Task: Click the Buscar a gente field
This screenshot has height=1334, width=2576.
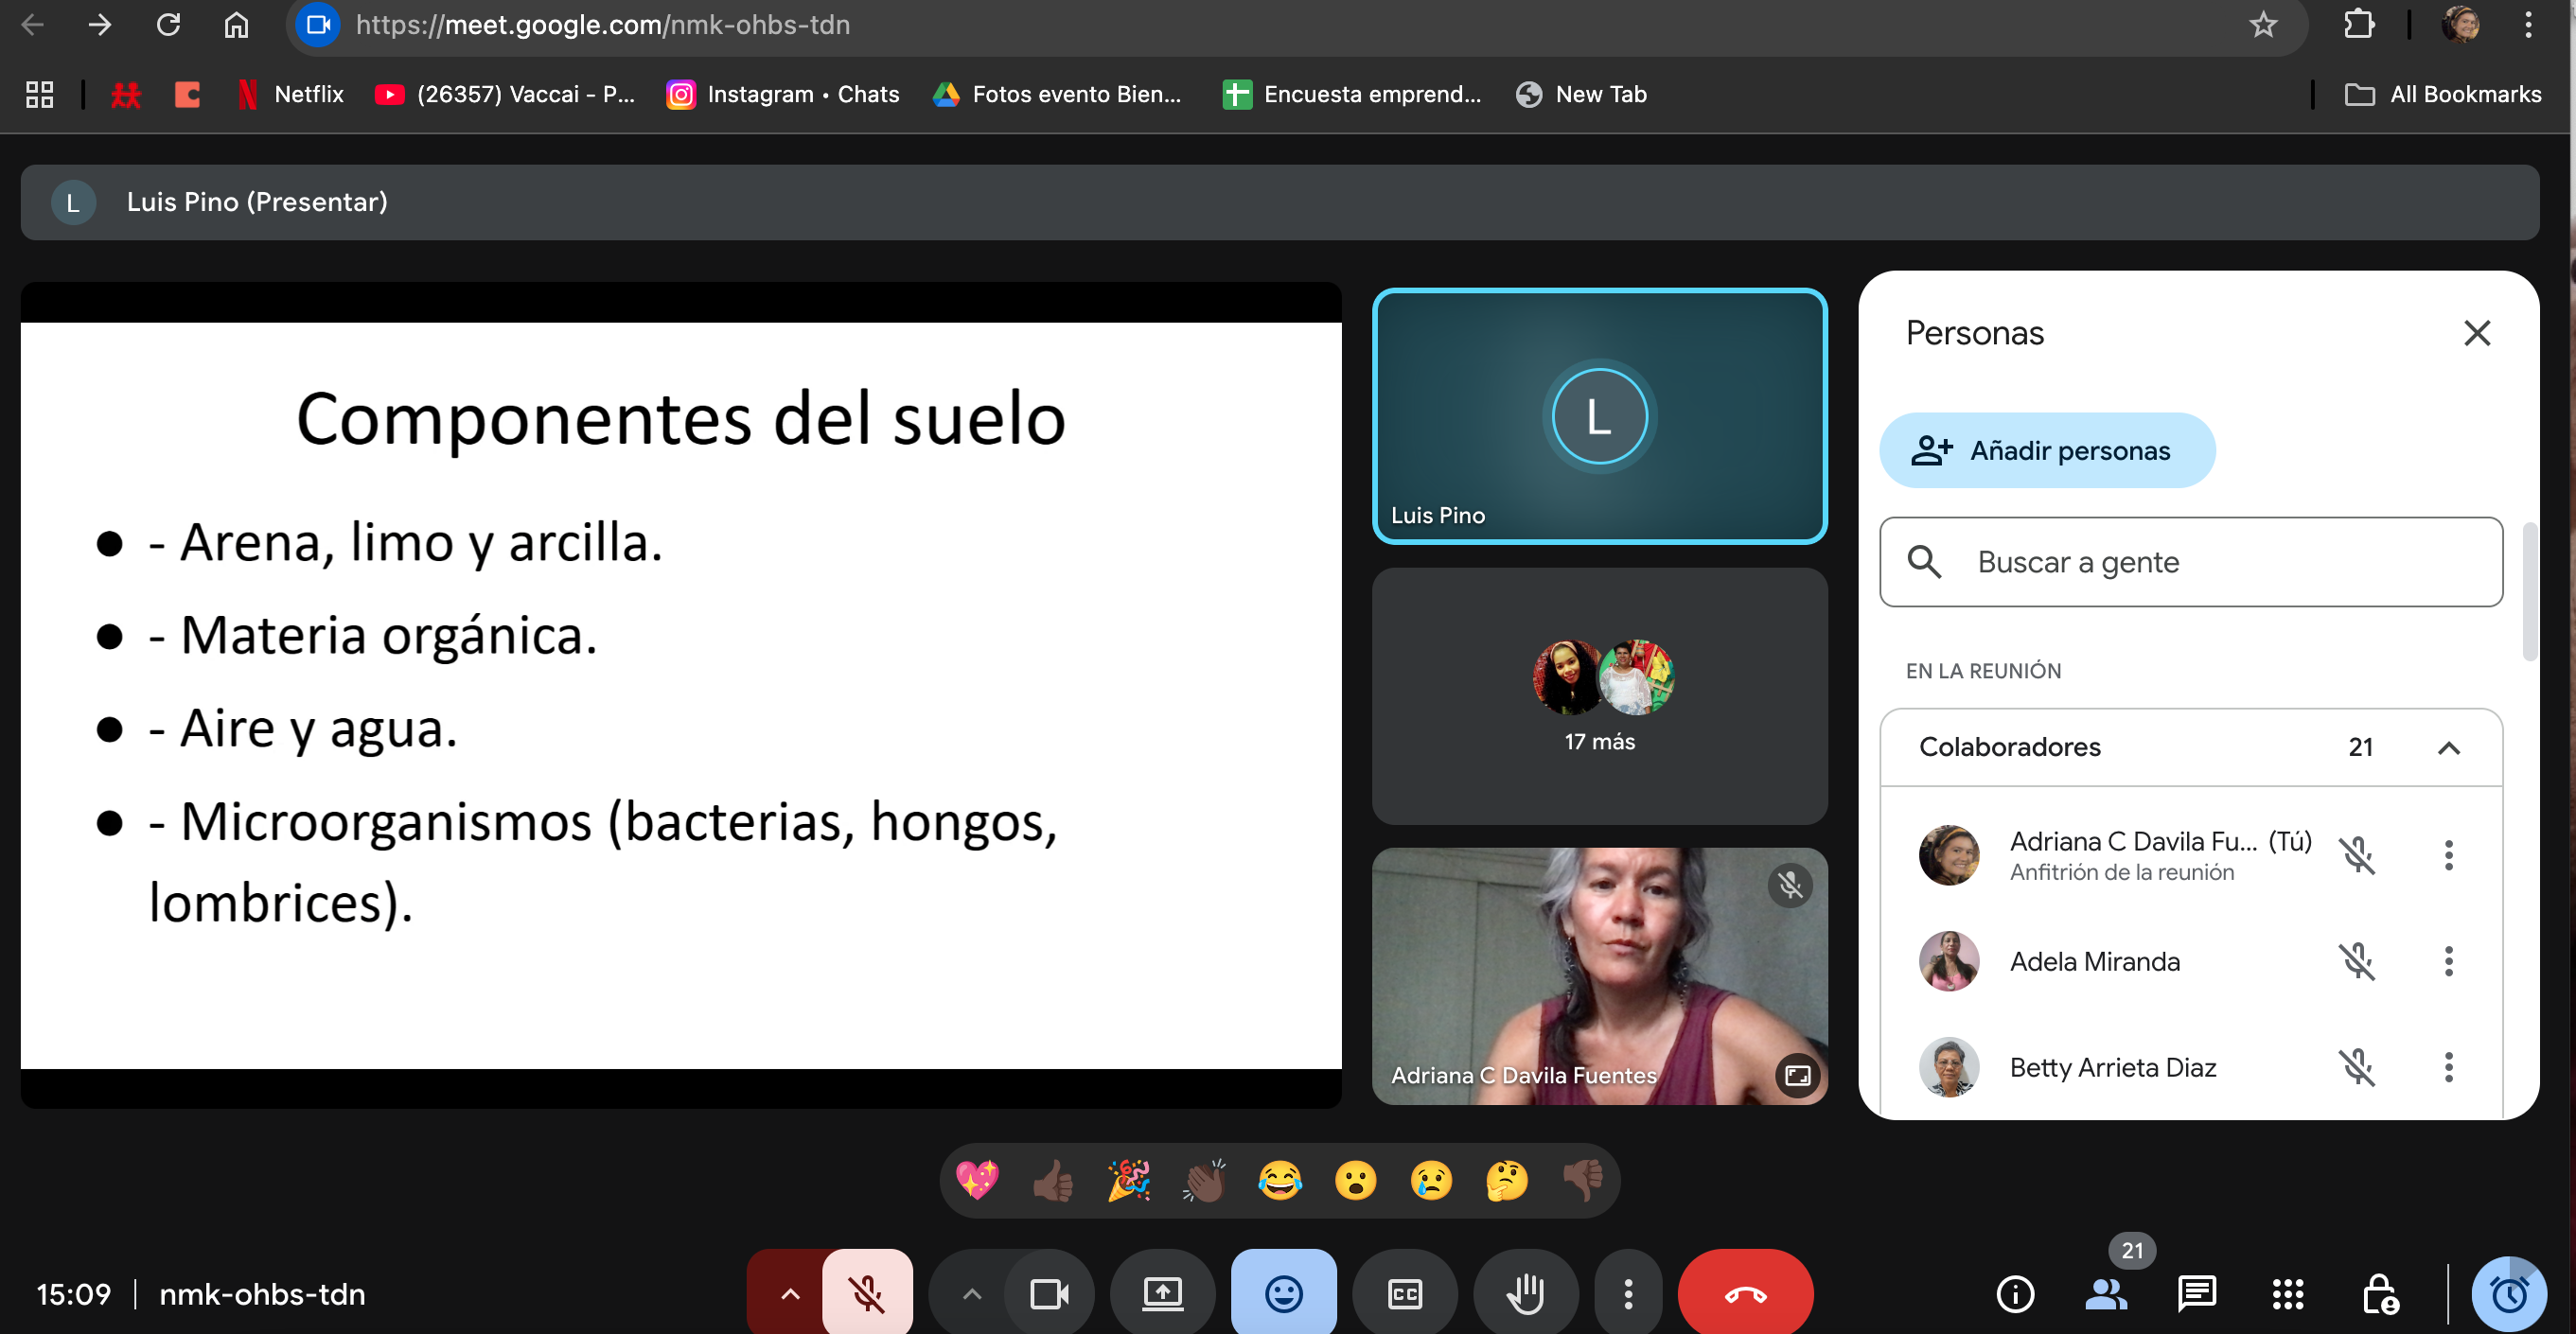Action: [x=2191, y=562]
